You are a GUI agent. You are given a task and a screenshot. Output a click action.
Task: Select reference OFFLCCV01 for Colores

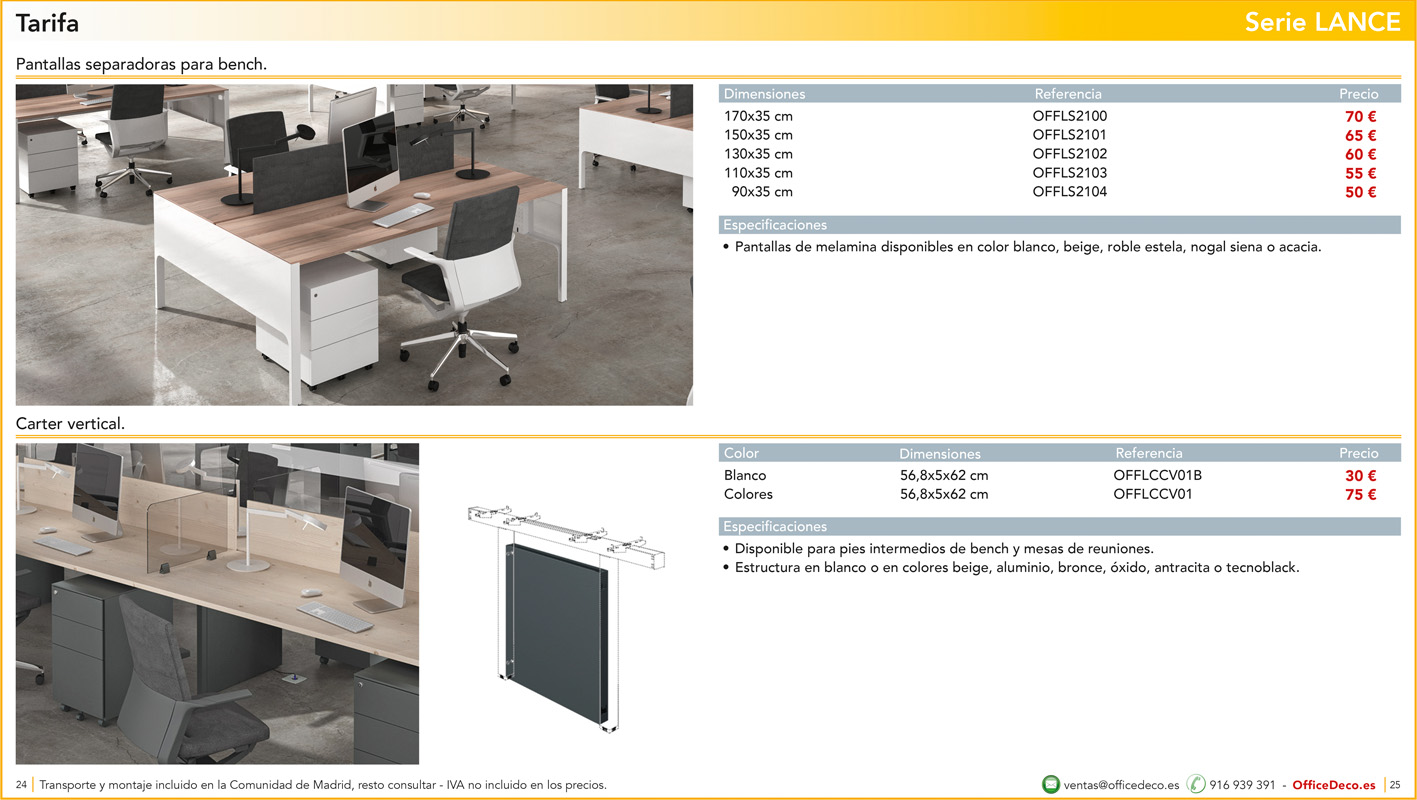coord(1153,494)
